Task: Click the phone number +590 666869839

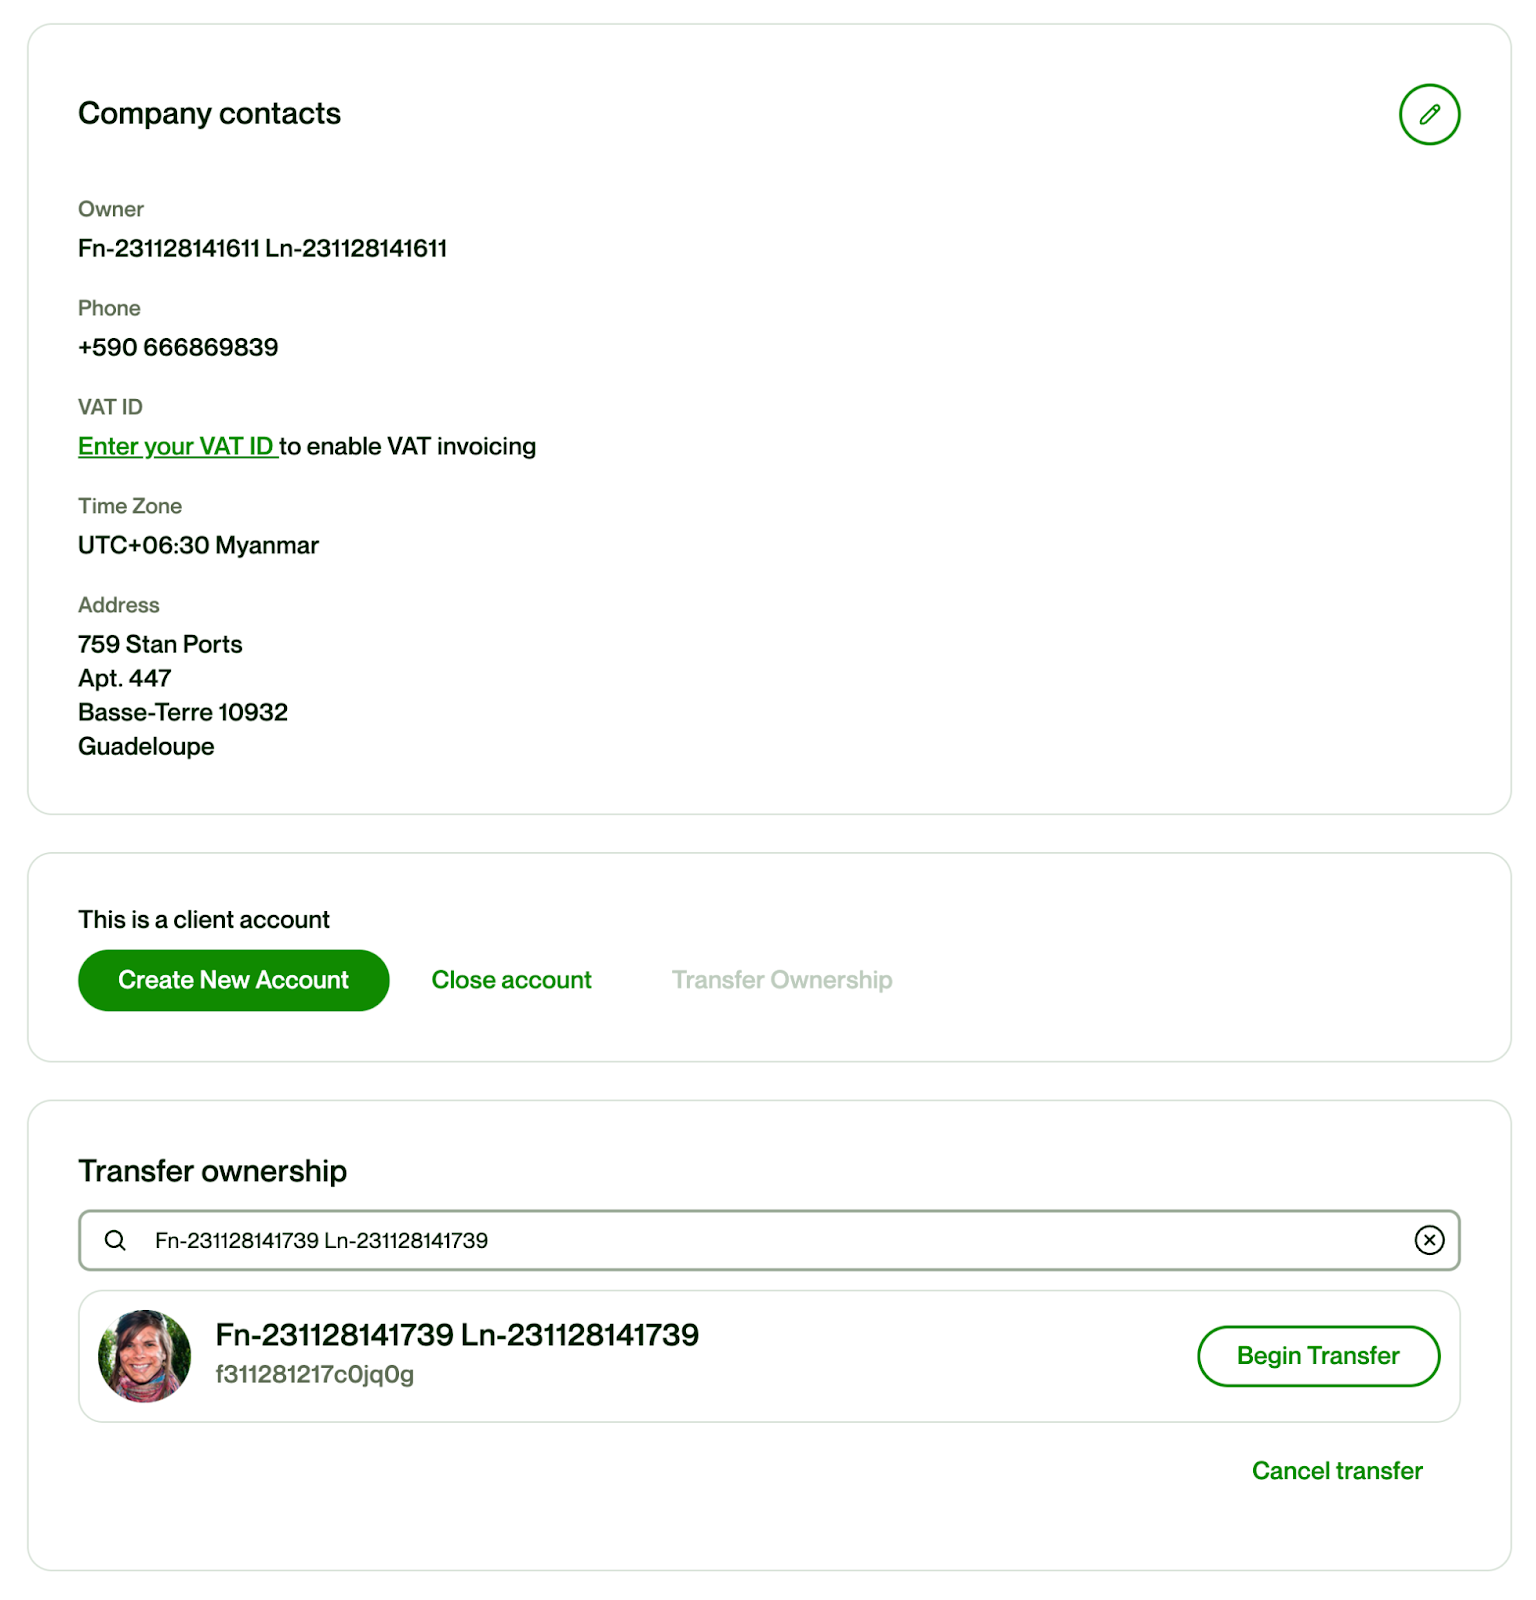Action: tap(178, 347)
